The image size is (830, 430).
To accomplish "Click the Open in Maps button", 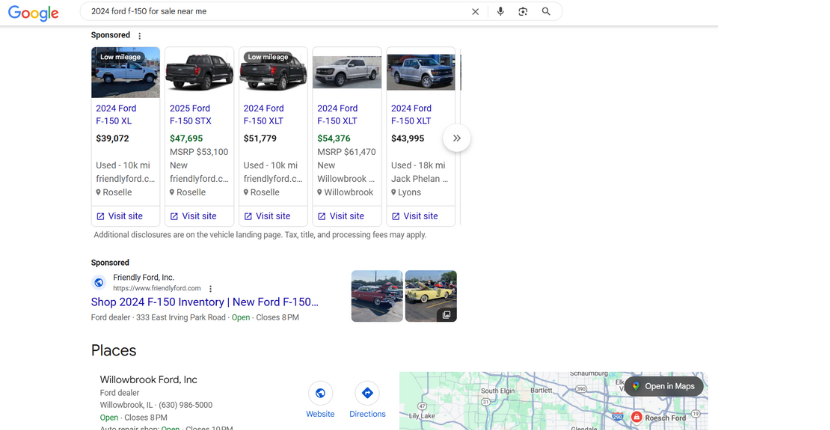I will click(x=664, y=387).
